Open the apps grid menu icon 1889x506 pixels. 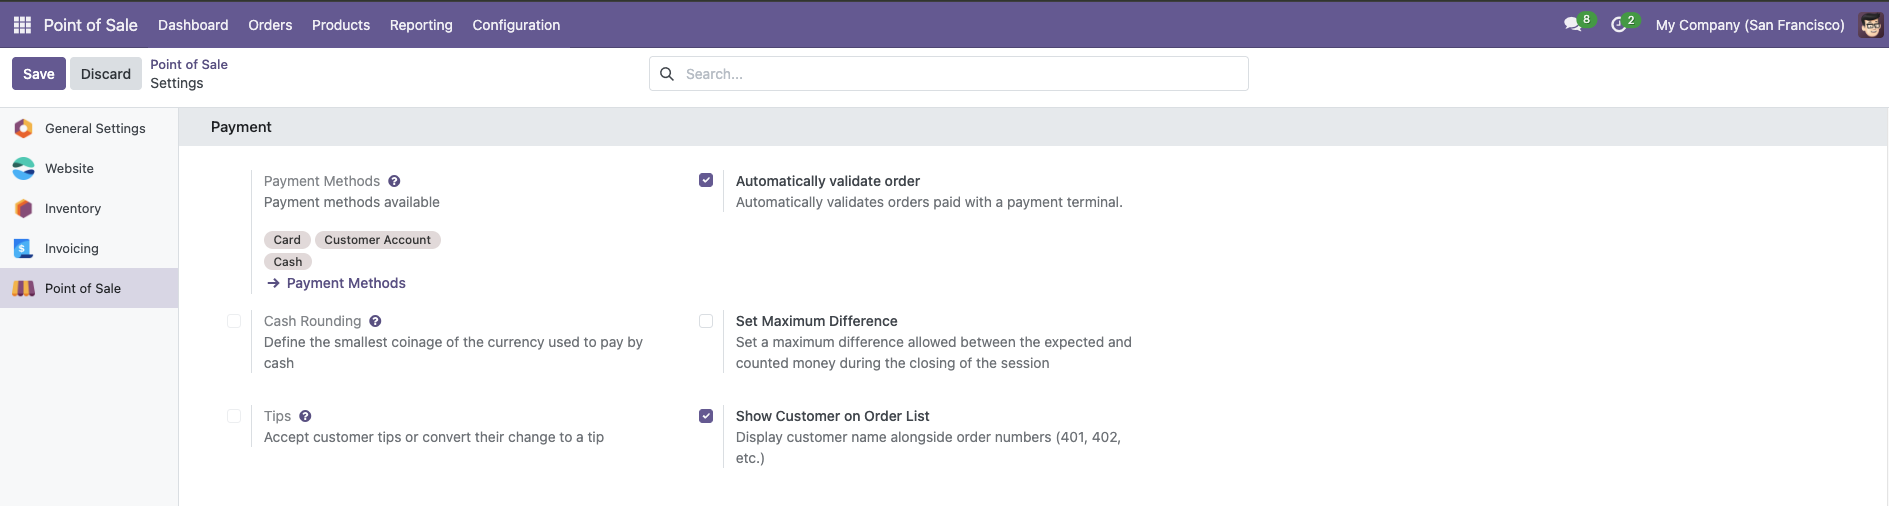point(22,25)
